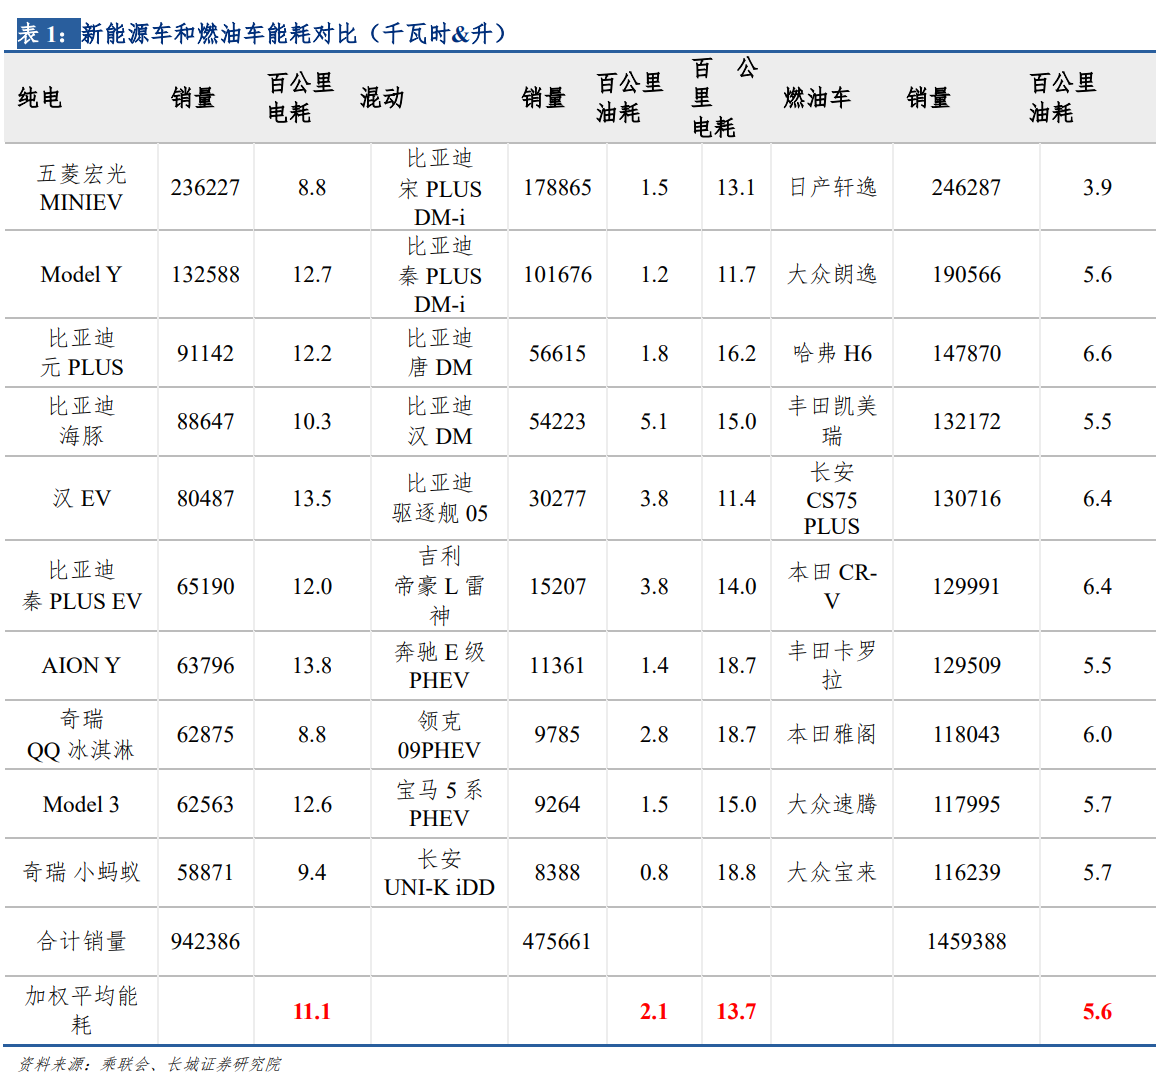Click the 奔驰 E 级 PHEV cell

pos(439,666)
